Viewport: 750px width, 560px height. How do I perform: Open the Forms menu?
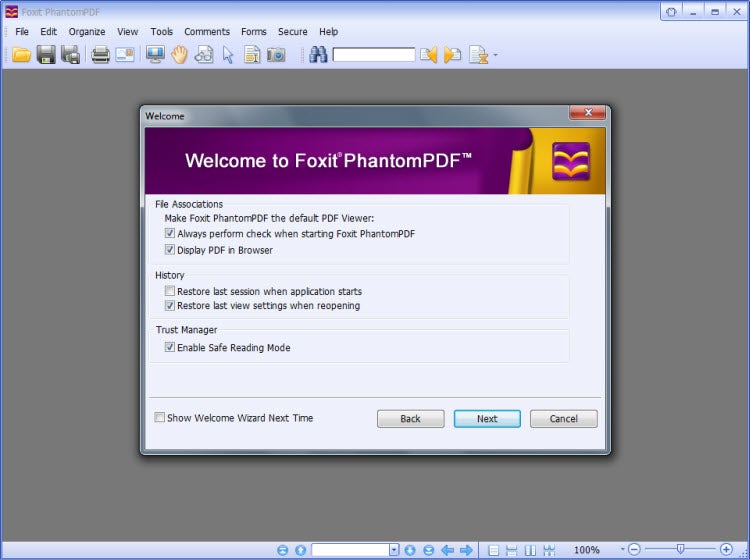[254, 32]
